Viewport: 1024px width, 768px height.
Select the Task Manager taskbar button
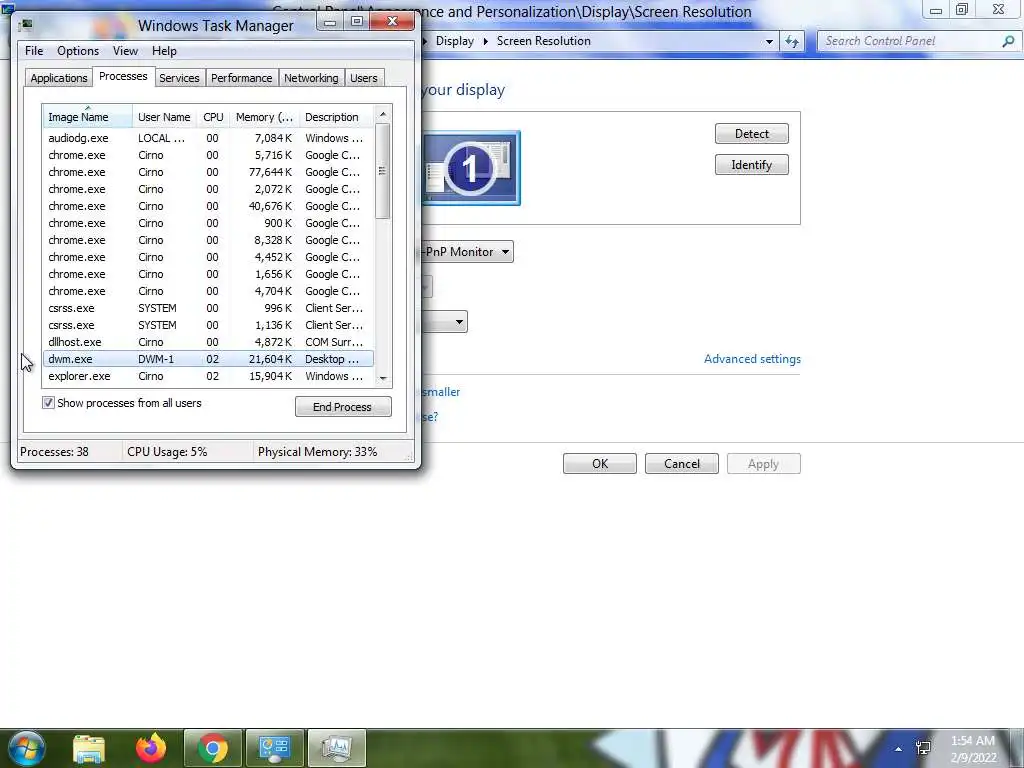(336, 748)
